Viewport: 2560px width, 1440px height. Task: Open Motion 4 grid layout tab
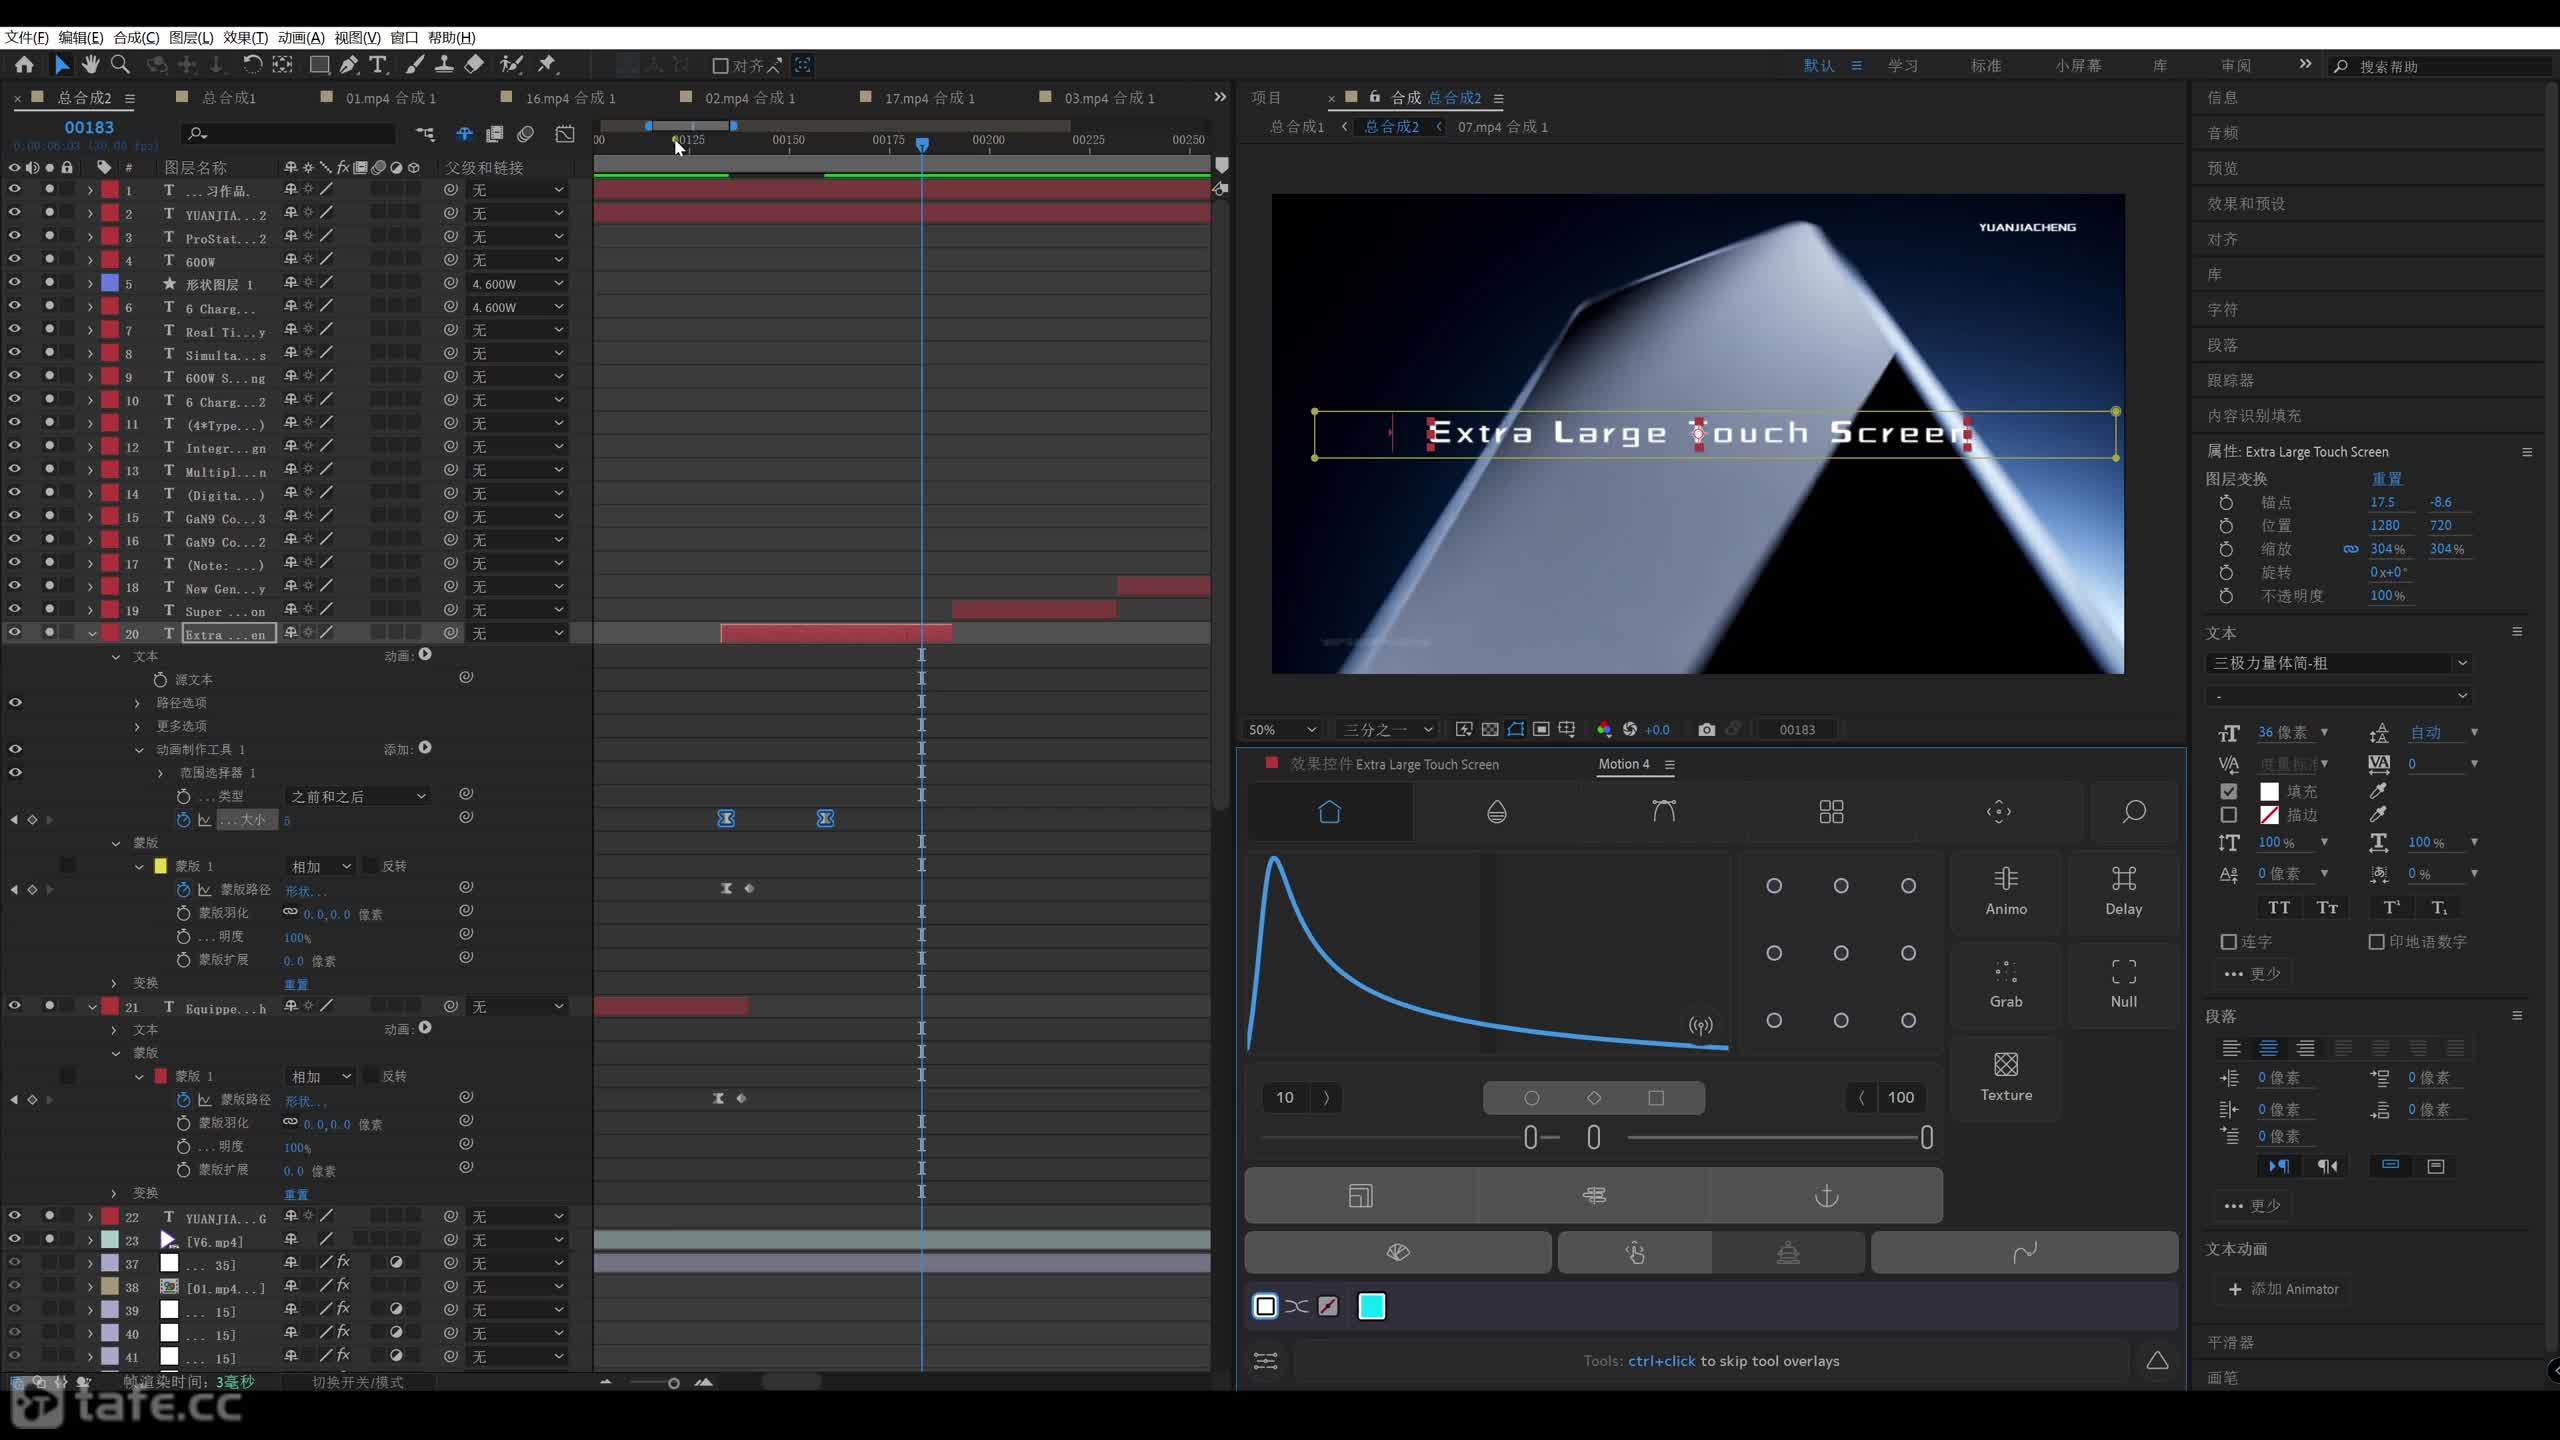coord(1831,811)
